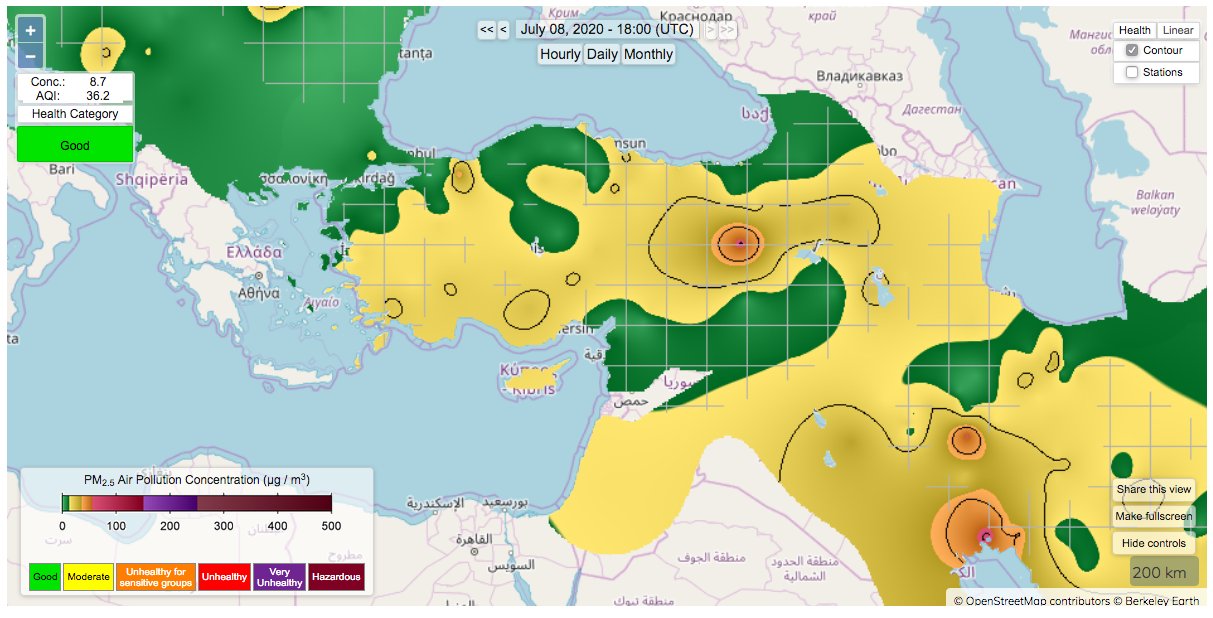Select the Linear scale tab
This screenshot has height=618, width=1213.
1178,31
